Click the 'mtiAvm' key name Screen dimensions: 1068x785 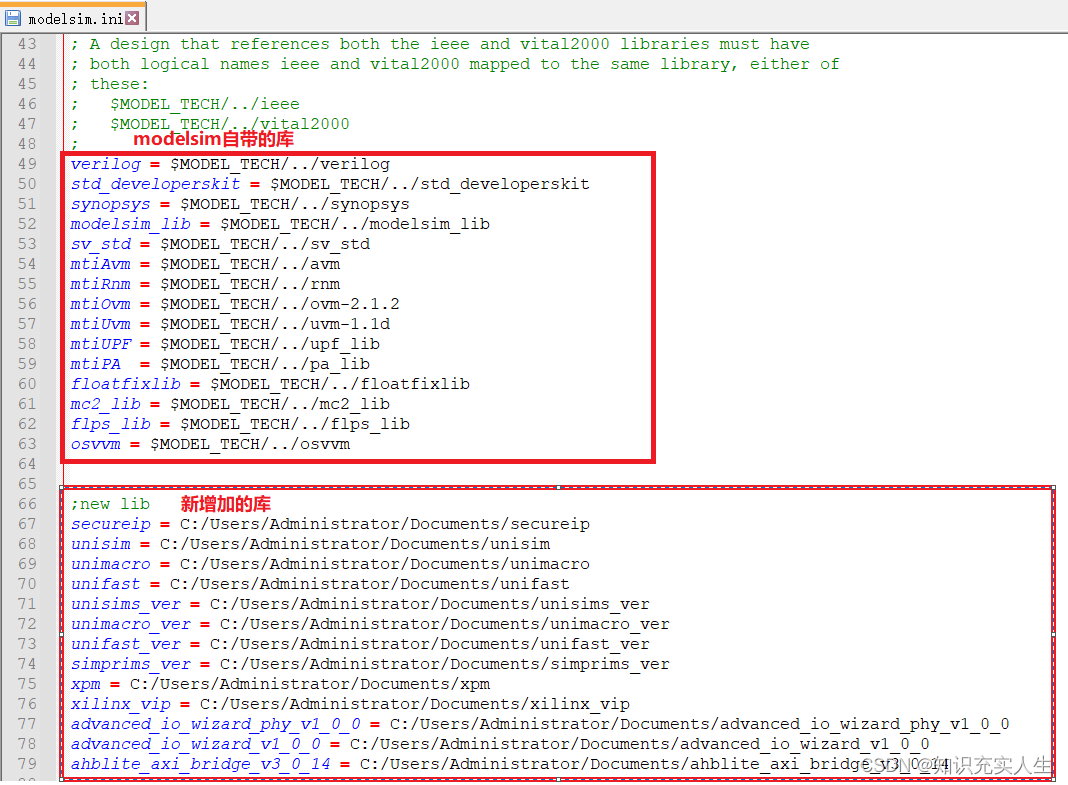click(101, 264)
